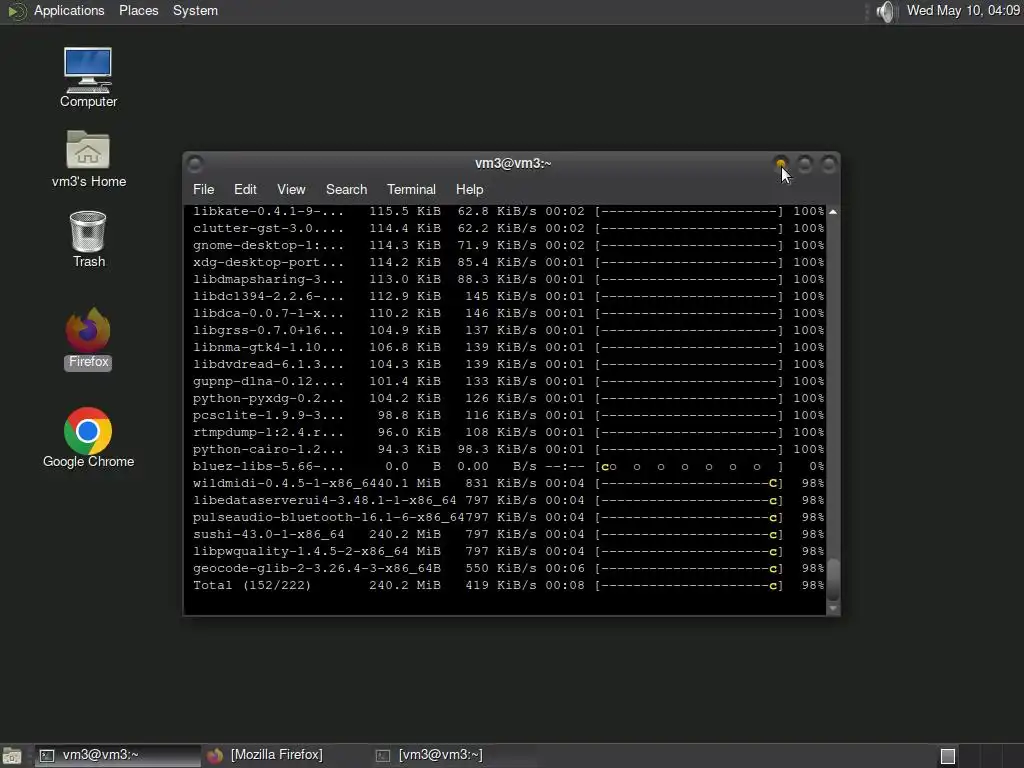Click the text 'libpwquality-1.4.5-2-x86_64'
The height and width of the screenshot is (768, 1024).
[300, 551]
